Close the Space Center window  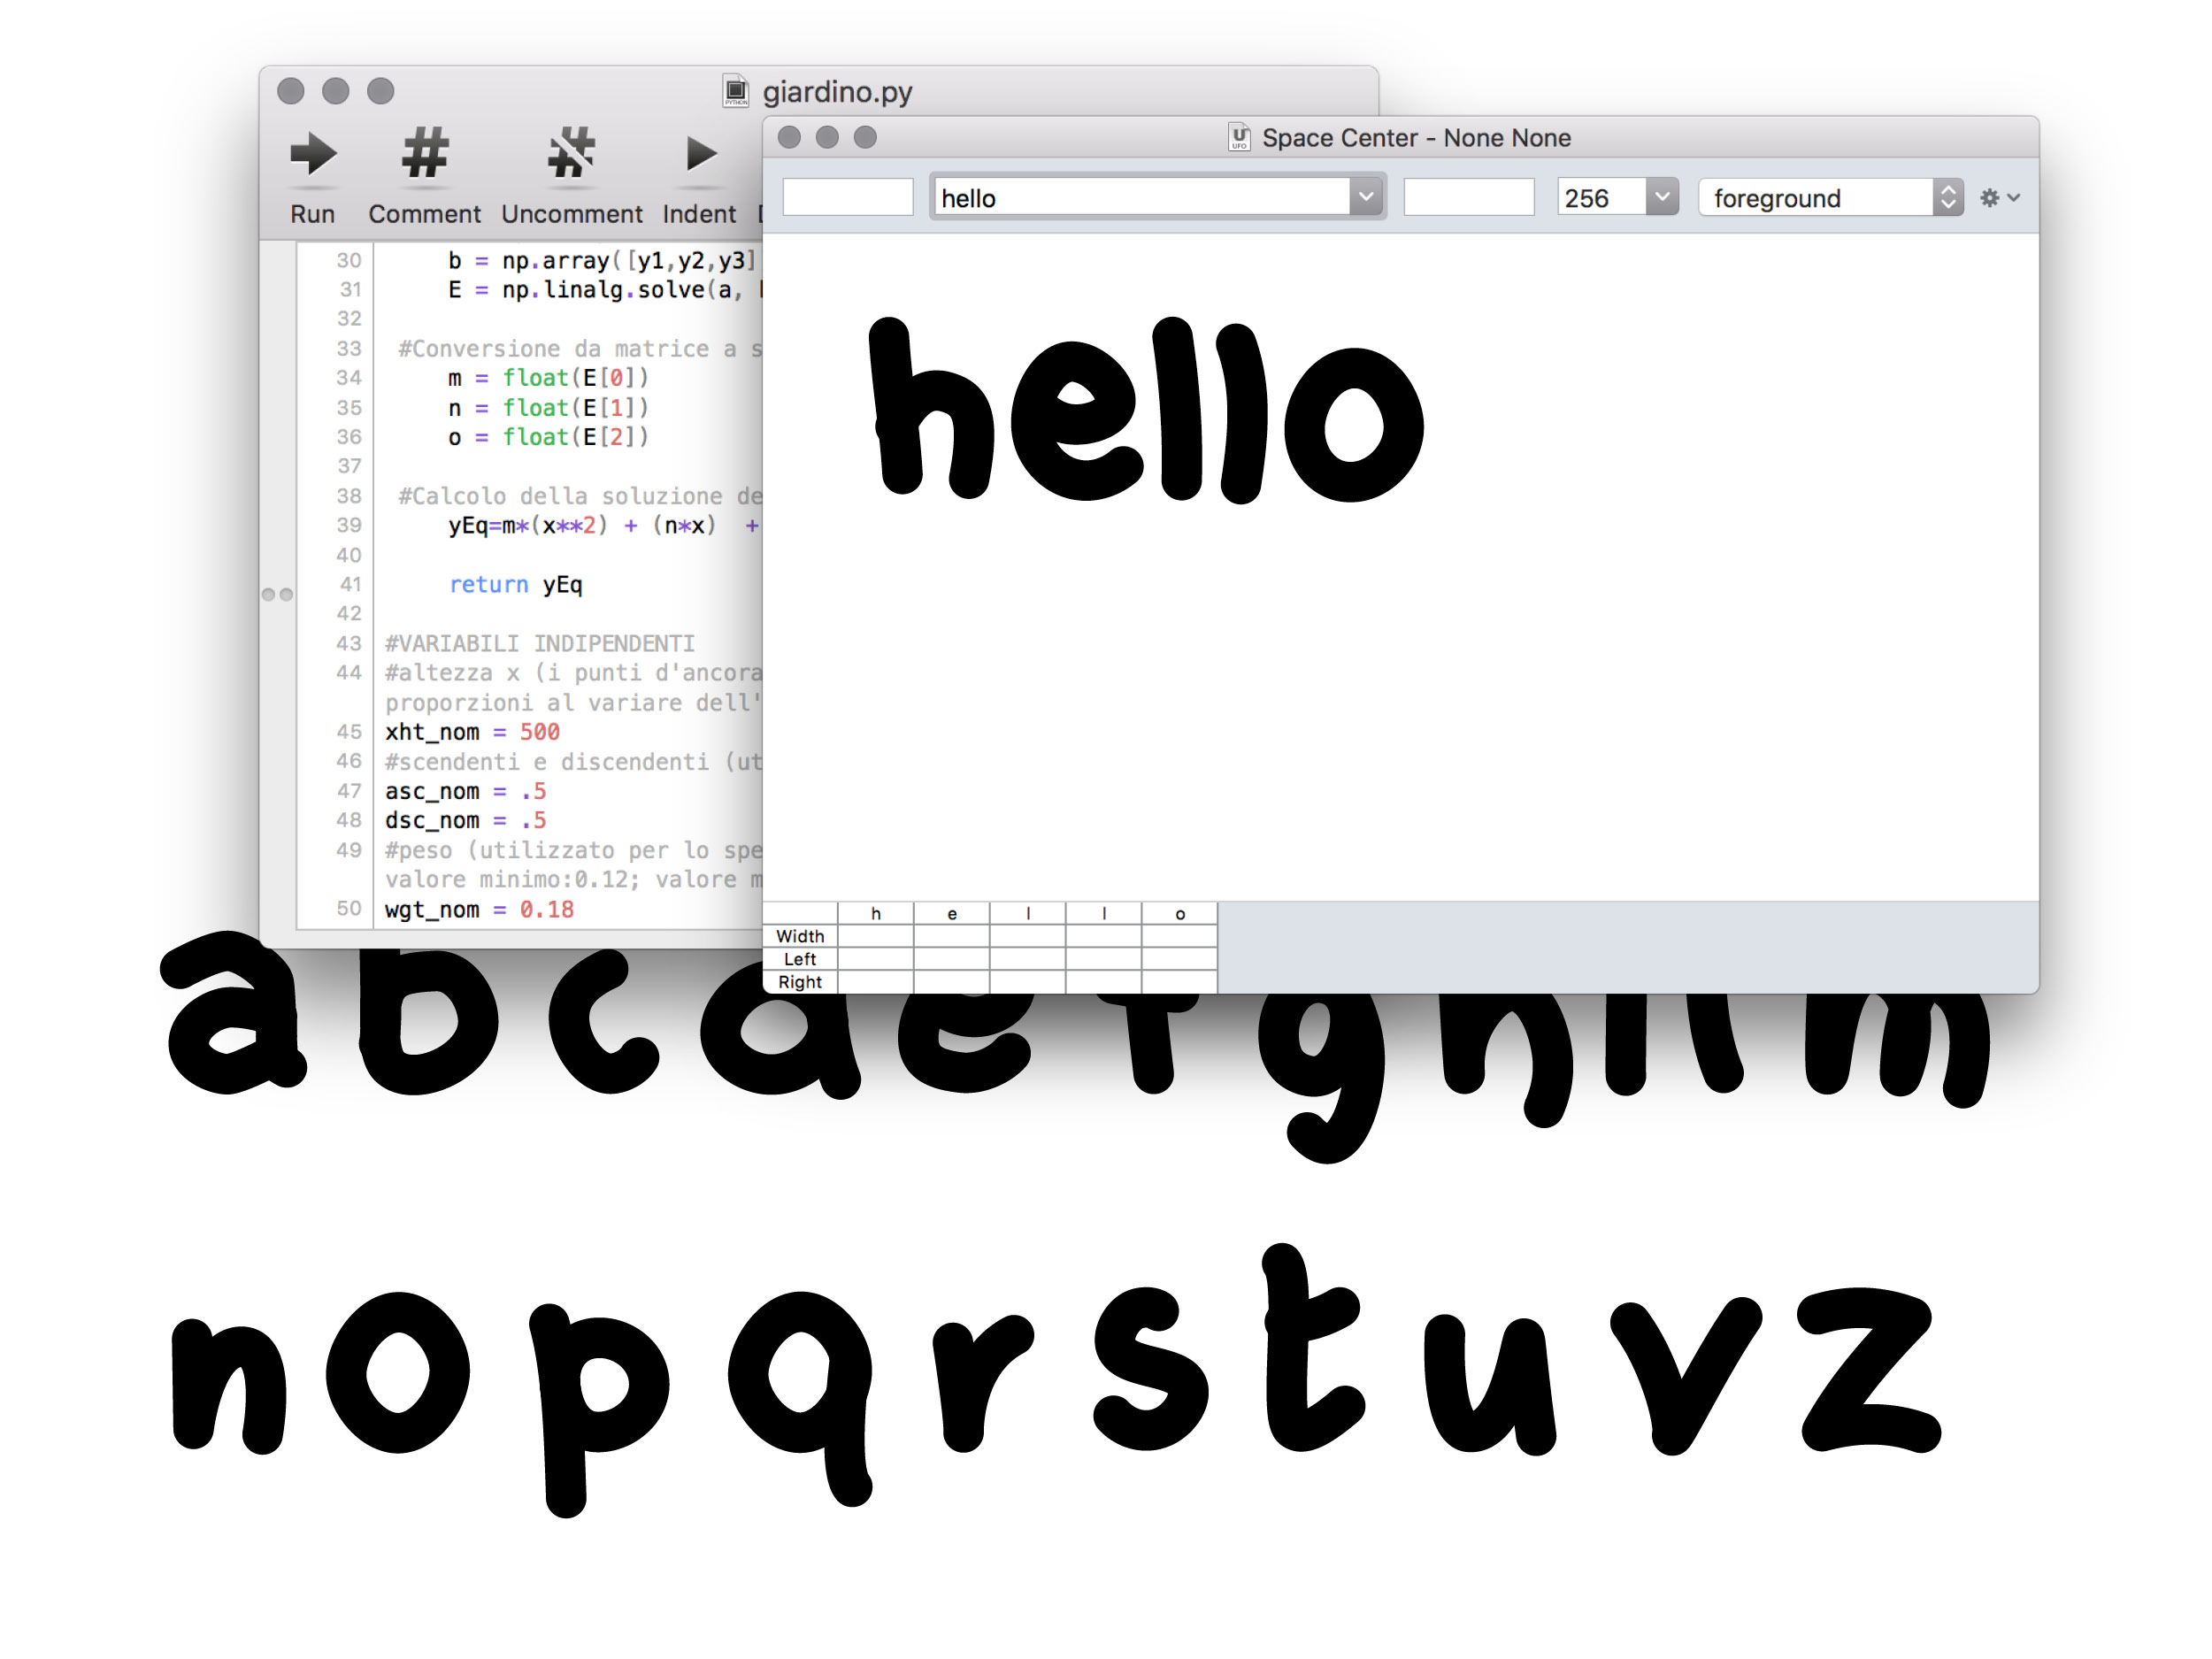[x=789, y=137]
